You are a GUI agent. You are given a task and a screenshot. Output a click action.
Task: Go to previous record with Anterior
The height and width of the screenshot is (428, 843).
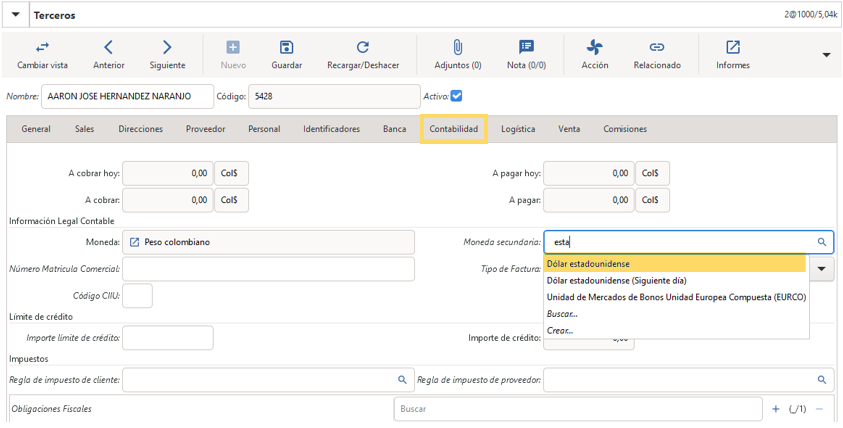[108, 48]
